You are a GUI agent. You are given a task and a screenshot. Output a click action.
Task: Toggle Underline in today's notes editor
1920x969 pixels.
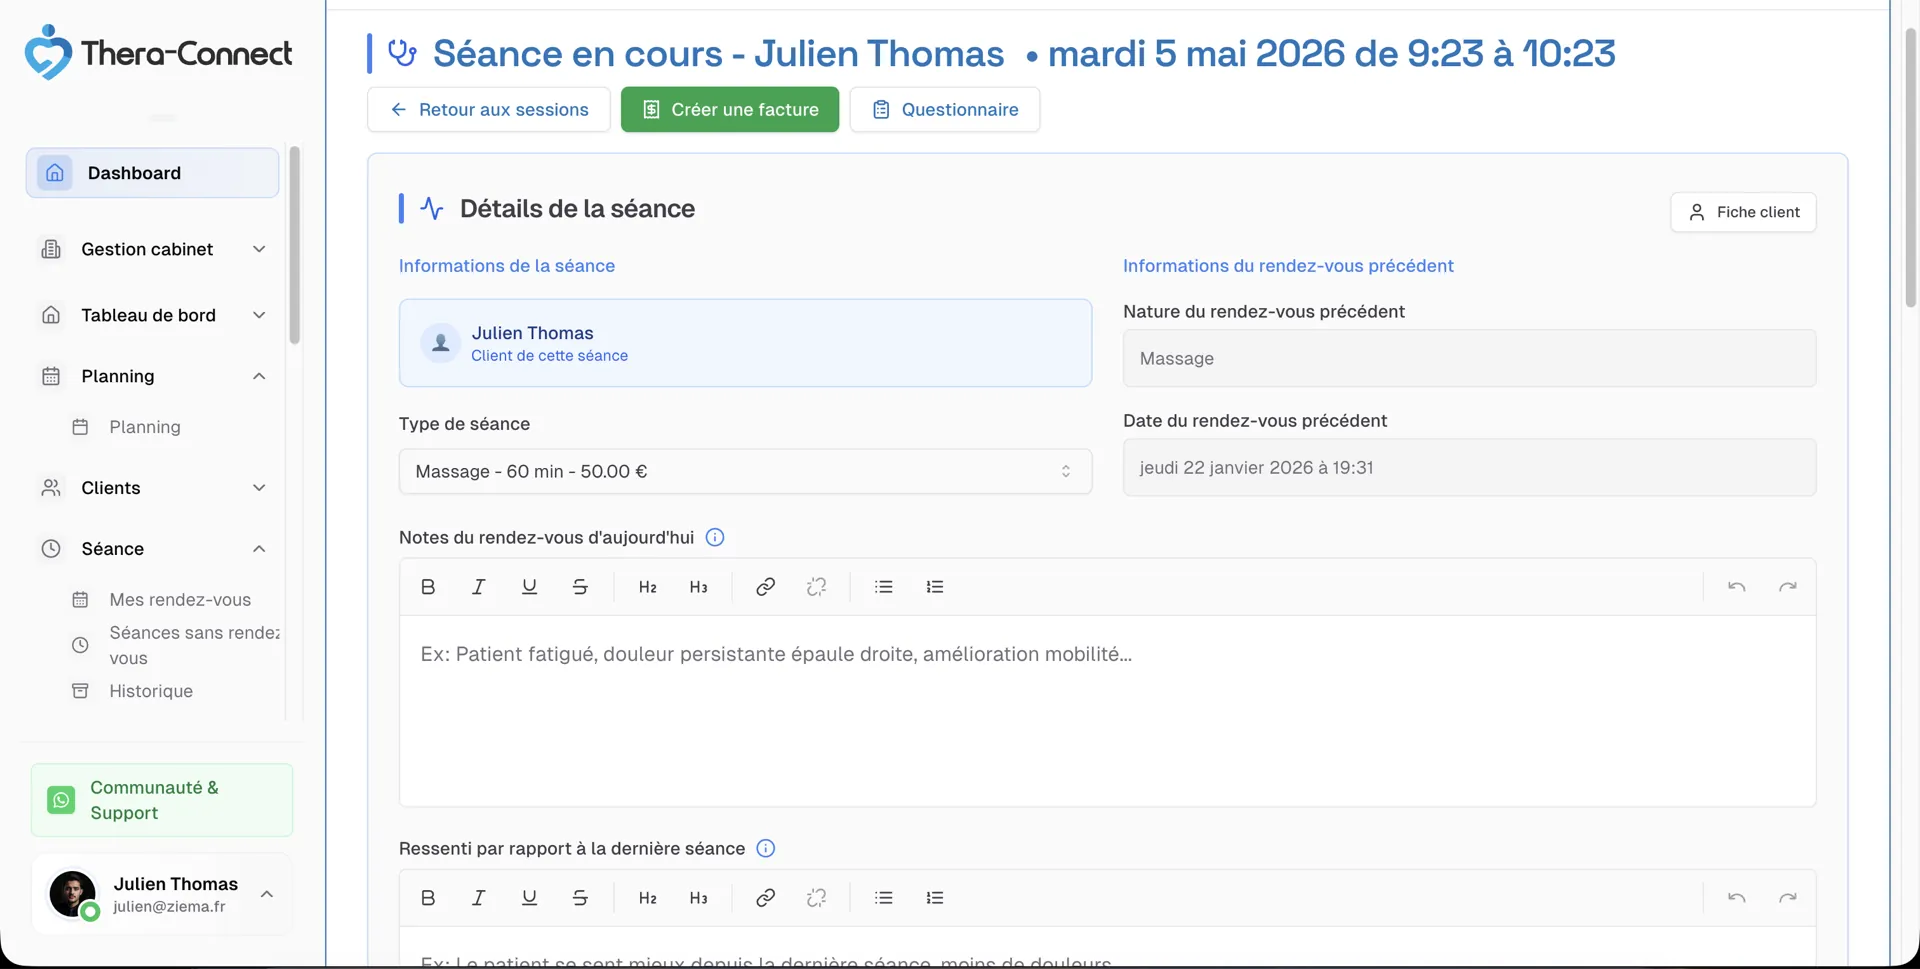point(529,587)
